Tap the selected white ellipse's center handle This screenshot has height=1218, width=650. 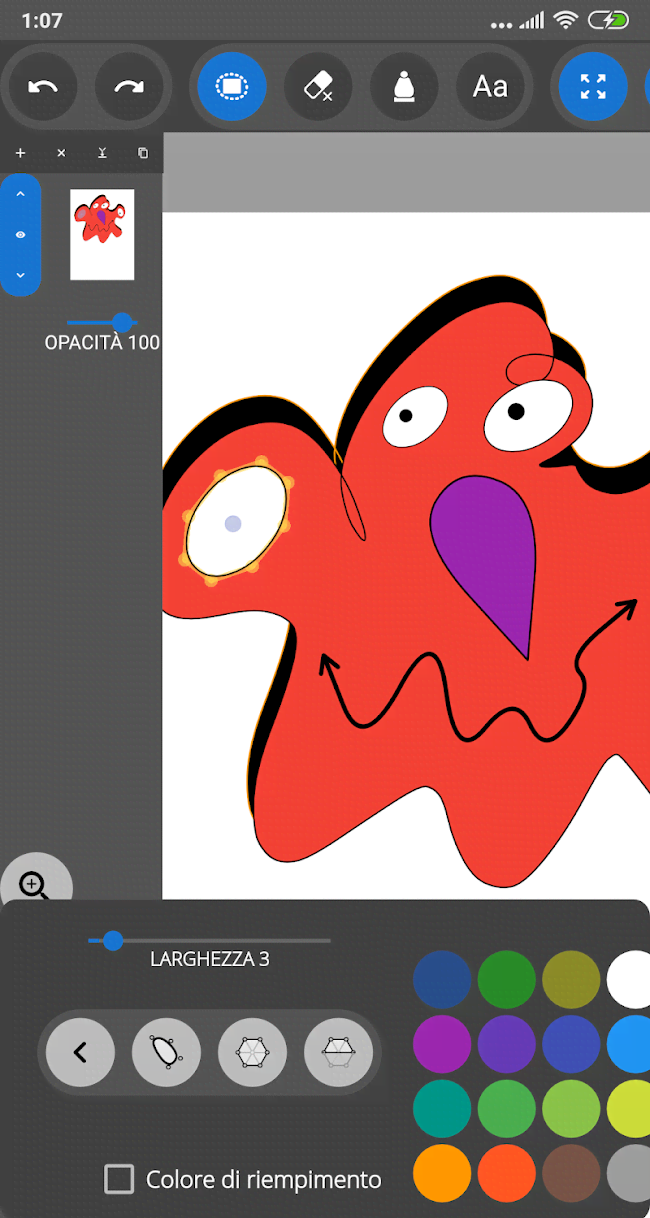pos(233,523)
